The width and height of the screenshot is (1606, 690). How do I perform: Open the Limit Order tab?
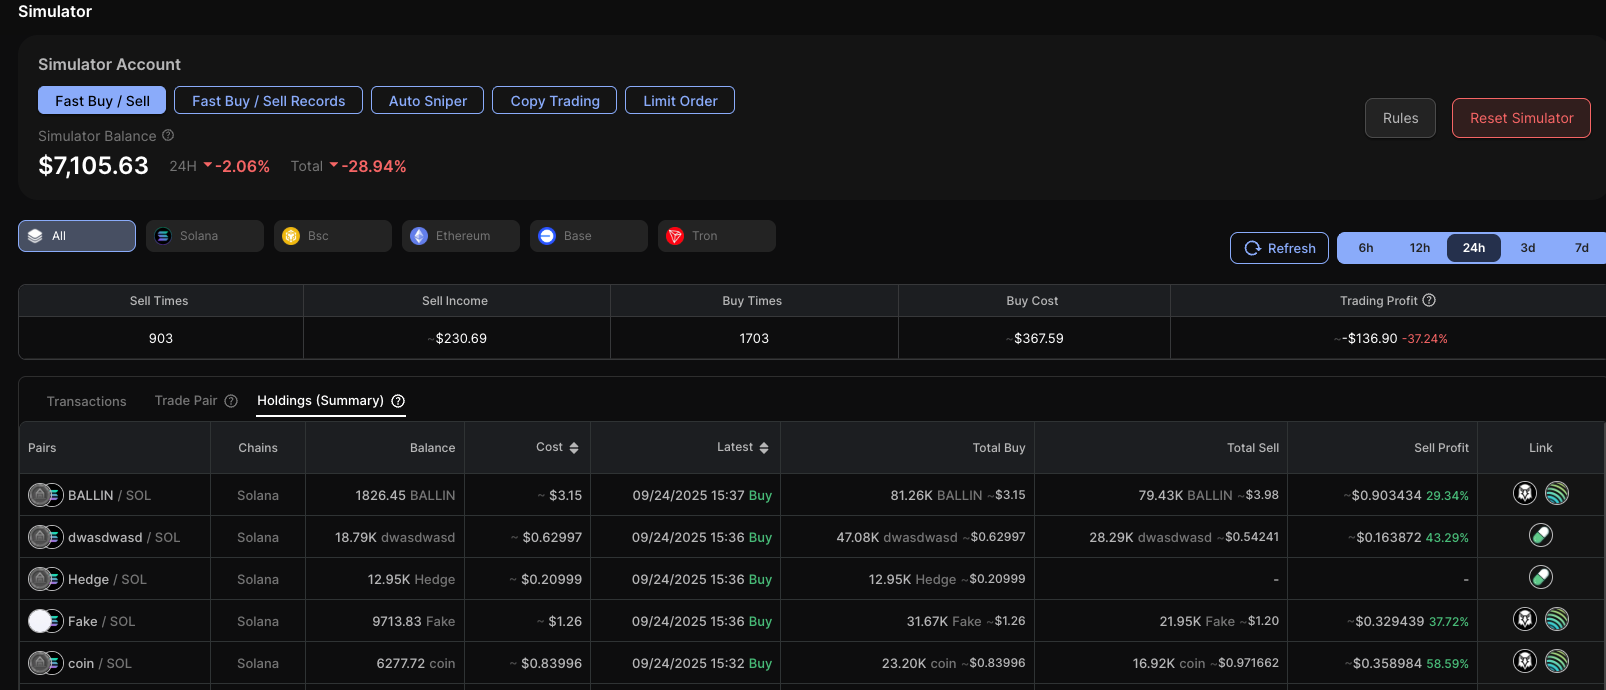pyautogui.click(x=680, y=100)
